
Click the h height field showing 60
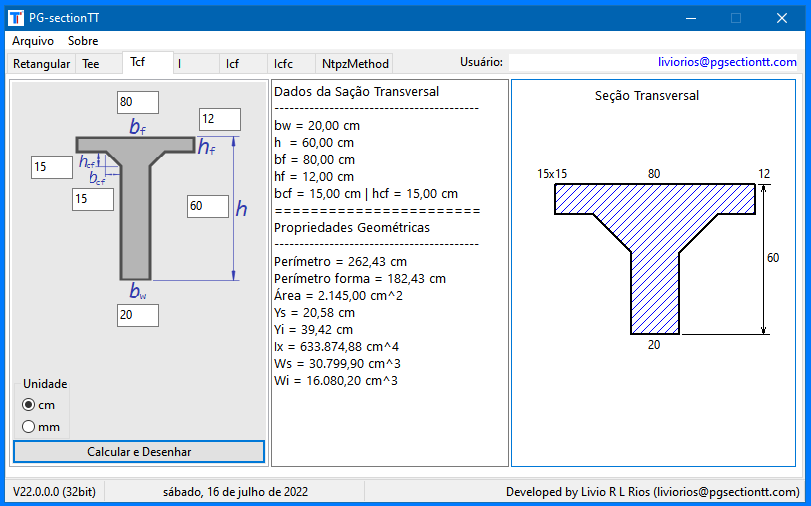tap(208, 206)
